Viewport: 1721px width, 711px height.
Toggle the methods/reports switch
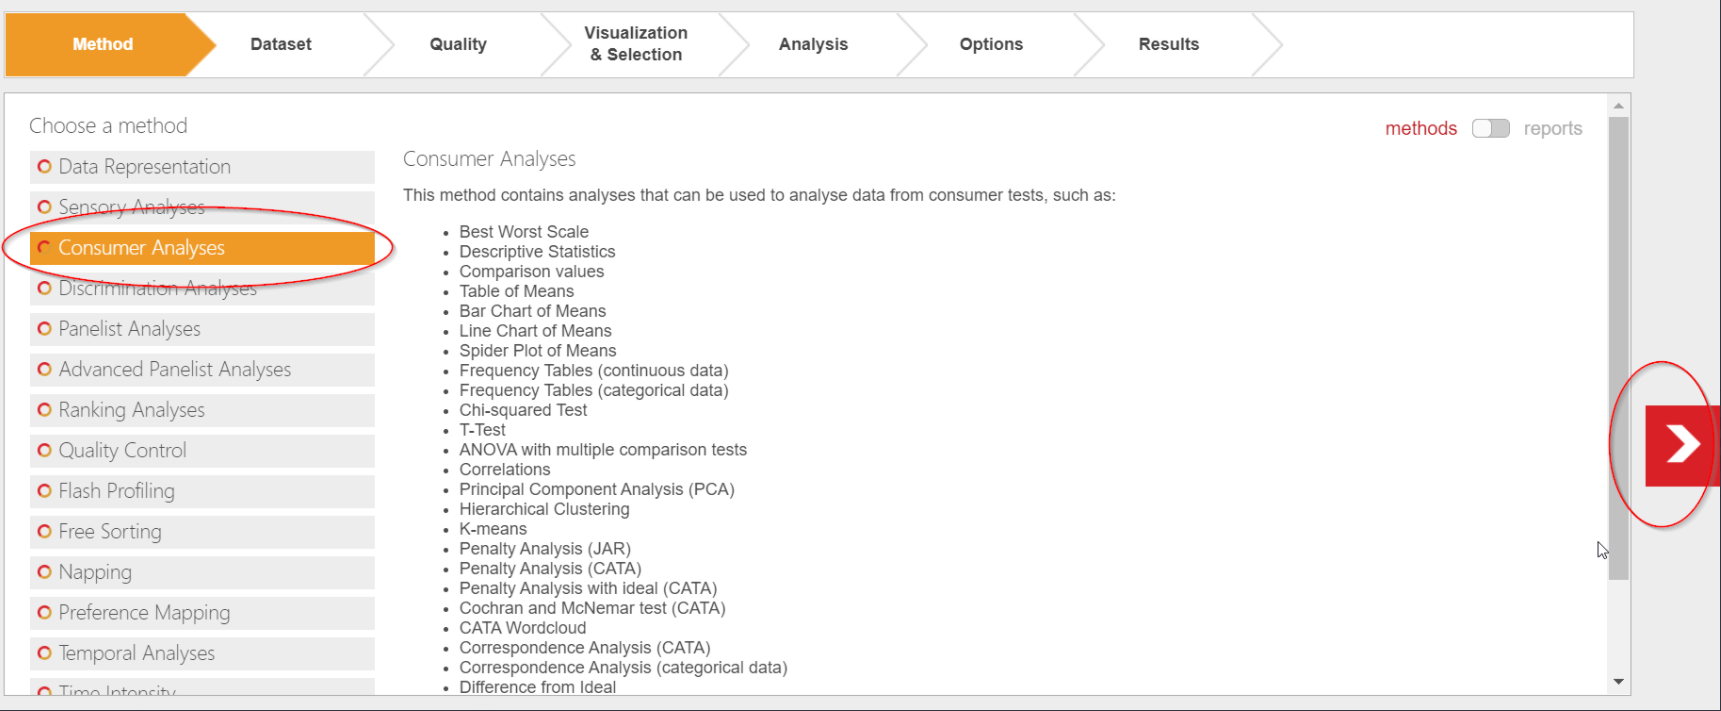(1490, 128)
